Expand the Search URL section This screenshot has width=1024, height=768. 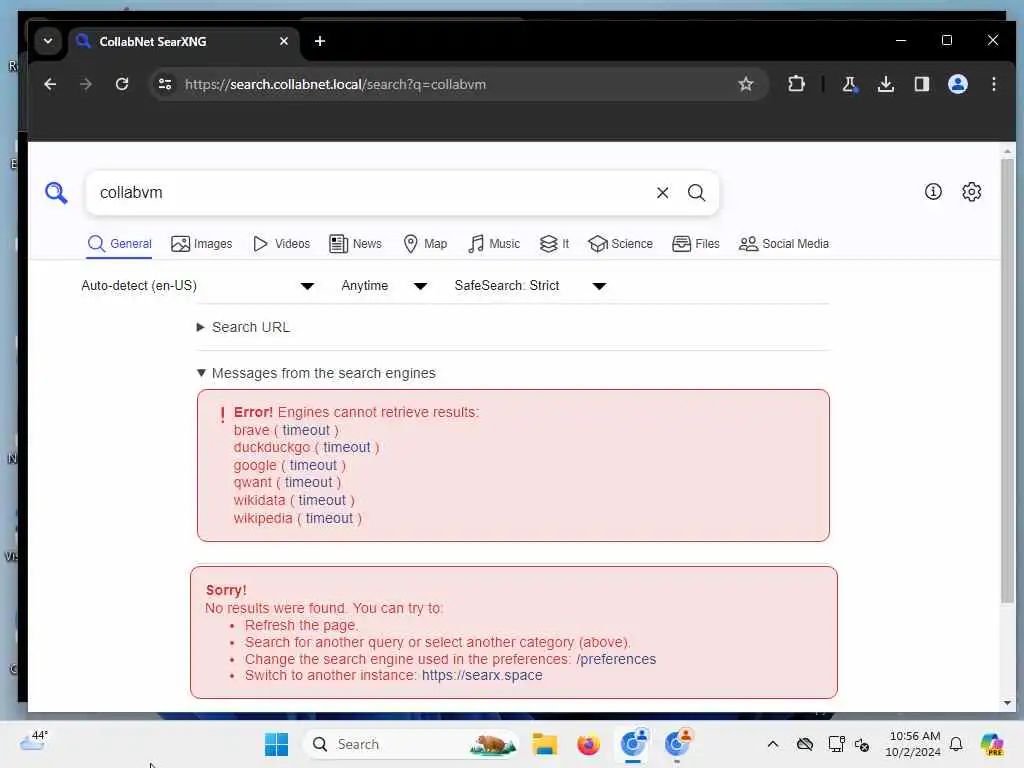[x=244, y=327]
